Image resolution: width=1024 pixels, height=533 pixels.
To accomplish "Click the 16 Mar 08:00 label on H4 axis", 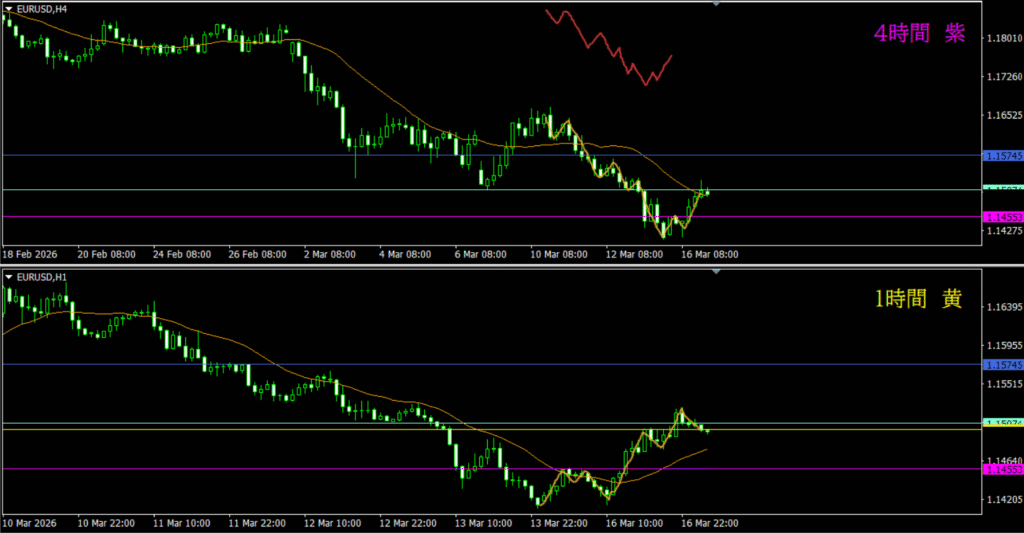I will pyautogui.click(x=711, y=255).
